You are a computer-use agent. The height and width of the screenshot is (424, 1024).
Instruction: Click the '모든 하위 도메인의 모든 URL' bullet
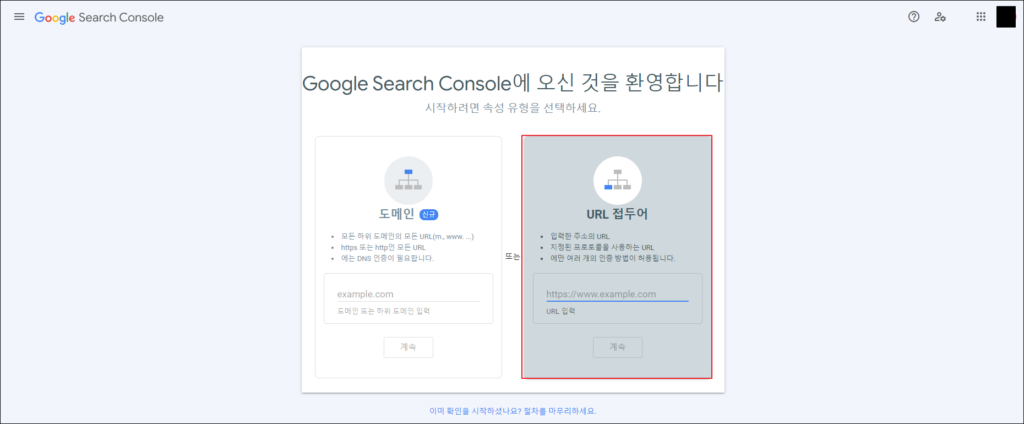click(x=408, y=236)
